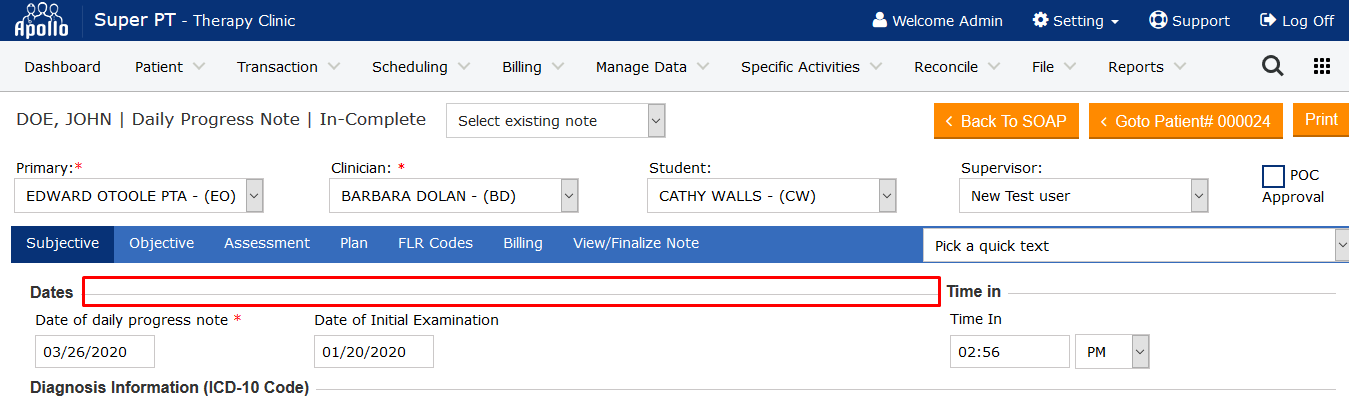Open the apps grid icon

[x=1322, y=66]
